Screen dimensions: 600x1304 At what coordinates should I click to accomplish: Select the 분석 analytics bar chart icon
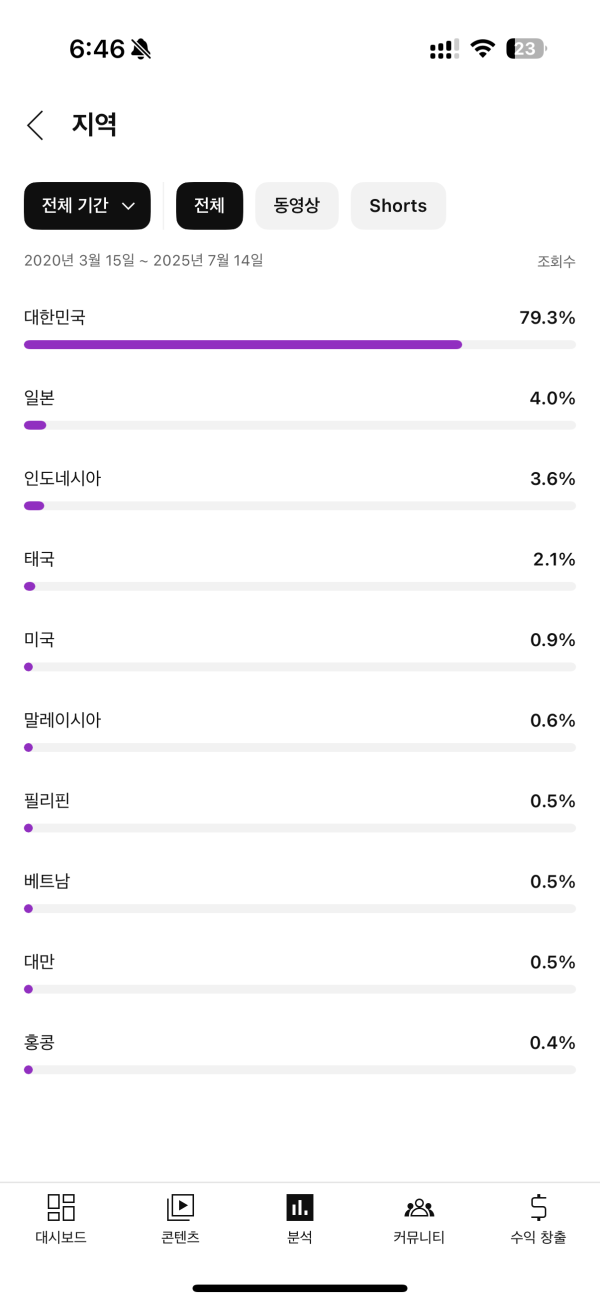coord(300,1207)
